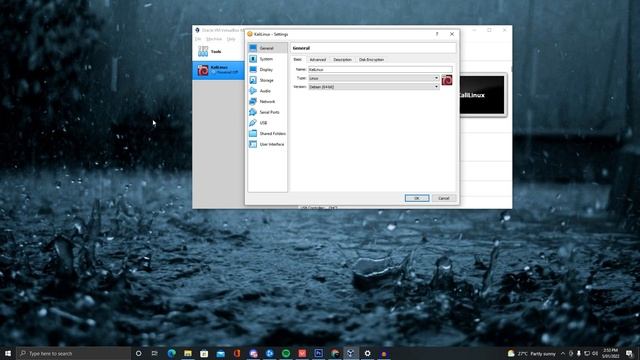Screen dimensions: 640x360
Task: Click Cancel in the Settings dialog
Action: (444, 198)
